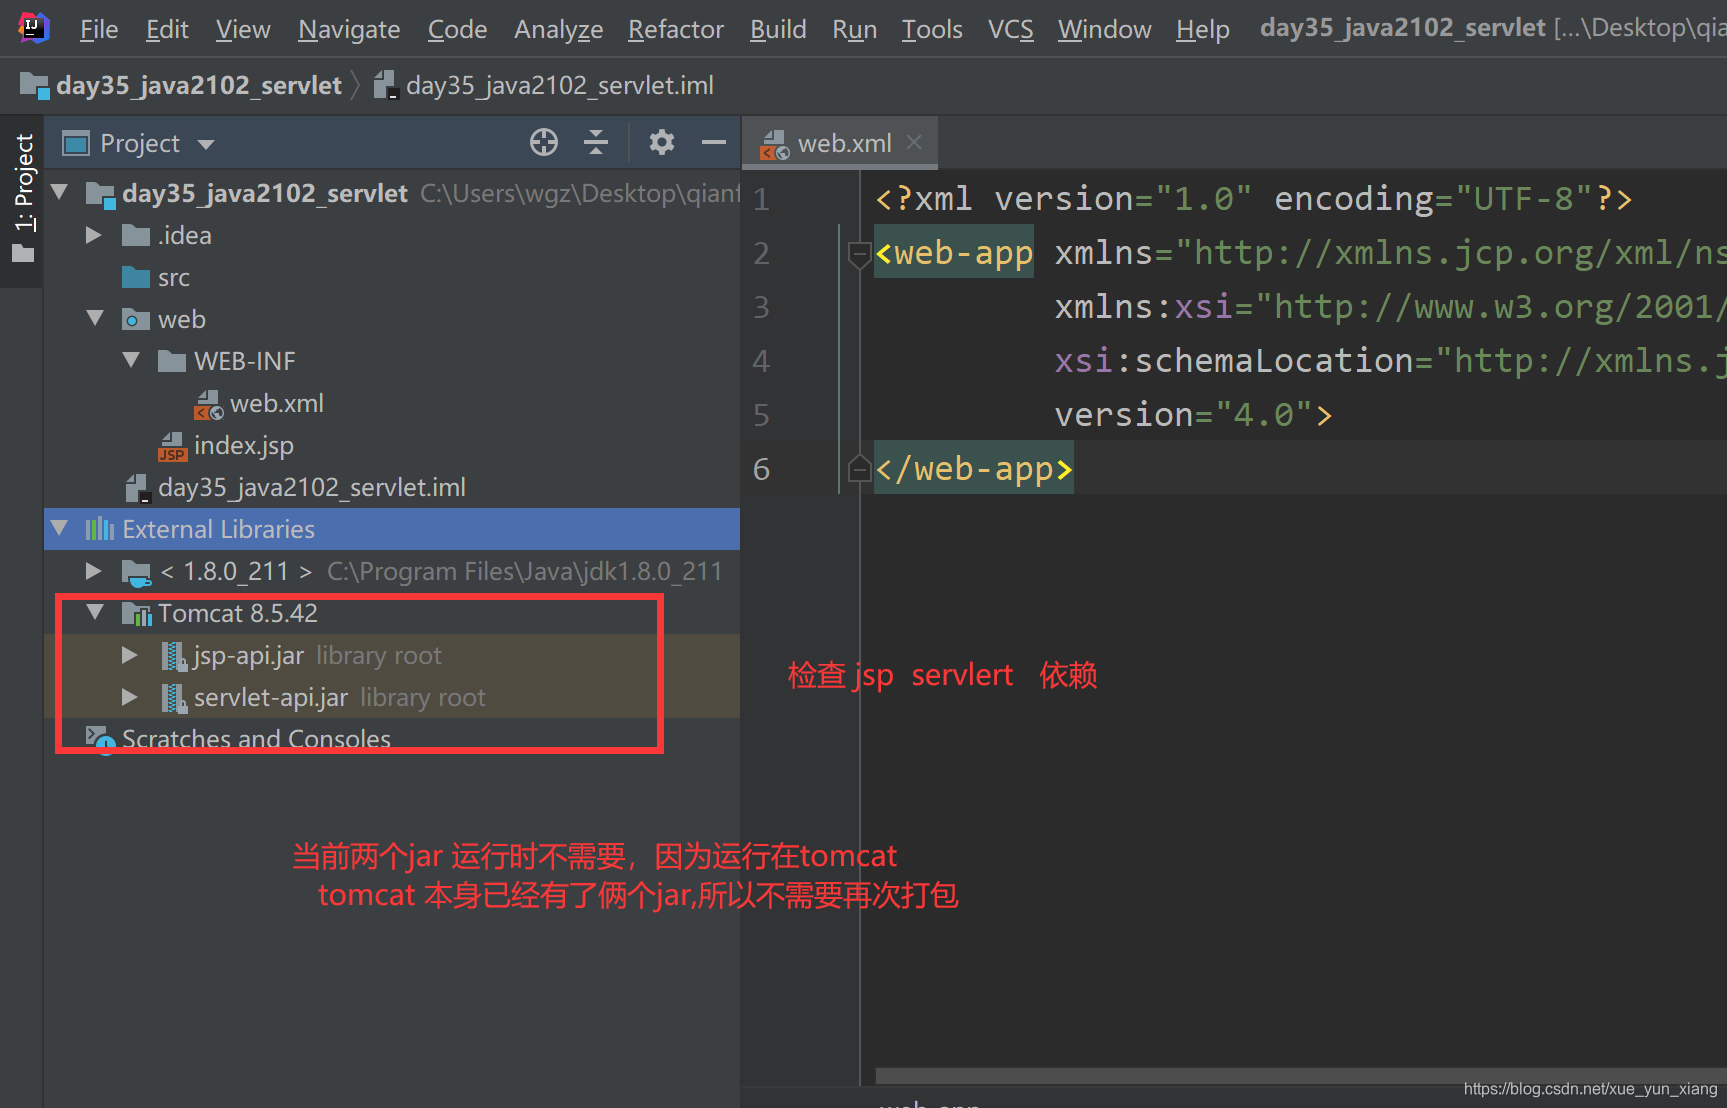Screen dimensions: 1727x1108
Task: Open the Build menu
Action: tap(778, 29)
